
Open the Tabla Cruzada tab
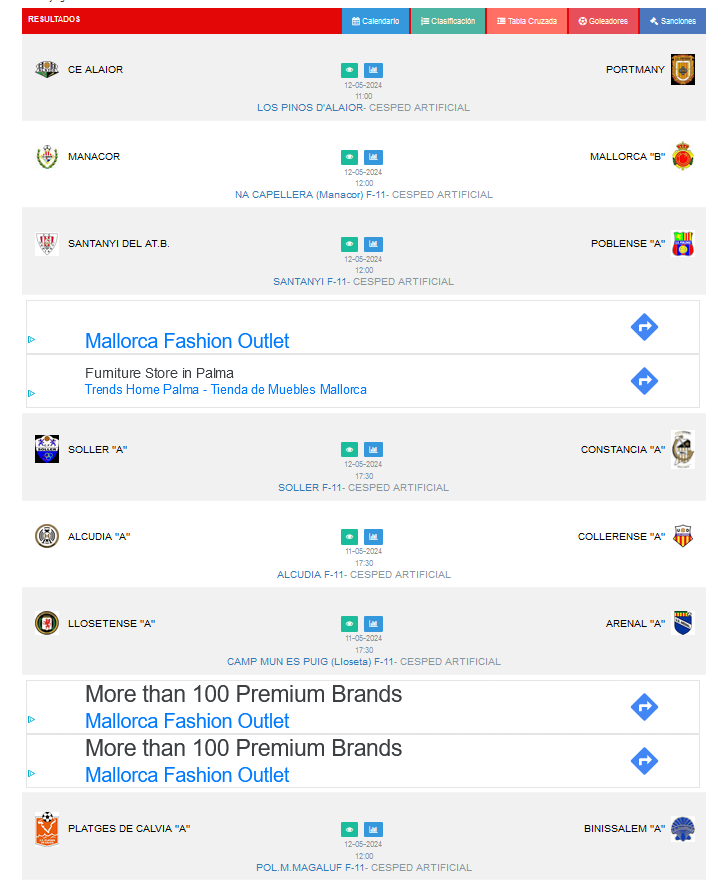pos(527,21)
